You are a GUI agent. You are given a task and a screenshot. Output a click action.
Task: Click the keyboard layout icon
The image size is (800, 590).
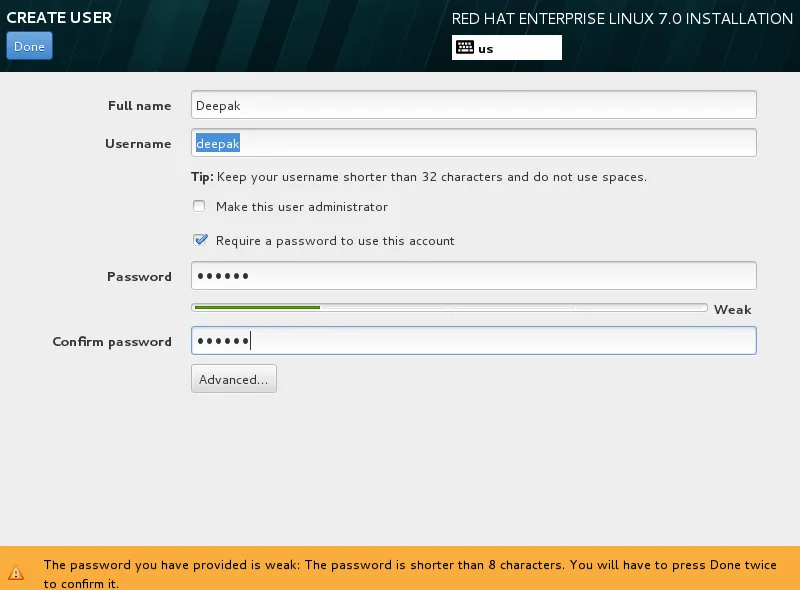pyautogui.click(x=465, y=47)
